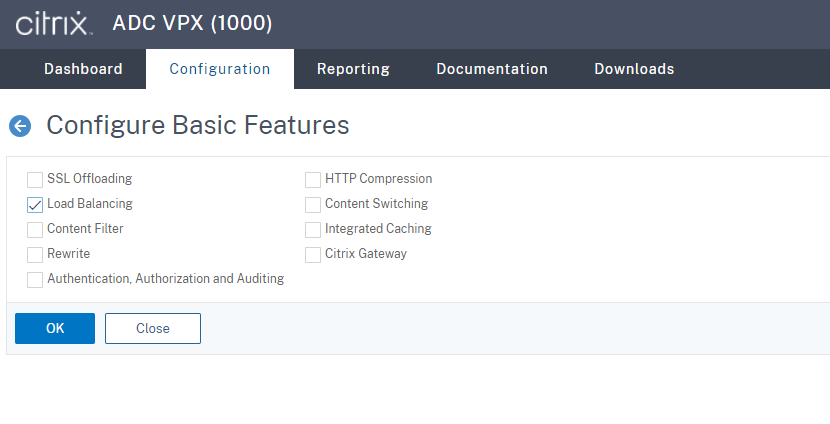Image resolution: width=830 pixels, height=424 pixels.
Task: Click the Configure Basic Features heading
Action: click(198, 125)
